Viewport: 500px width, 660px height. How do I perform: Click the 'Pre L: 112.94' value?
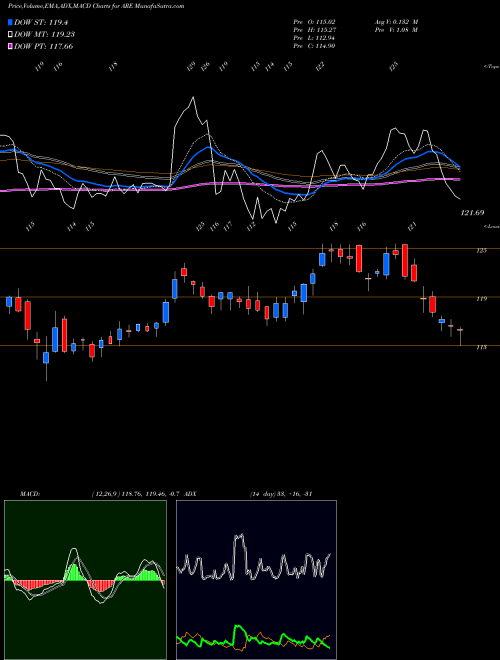(x=314, y=38)
